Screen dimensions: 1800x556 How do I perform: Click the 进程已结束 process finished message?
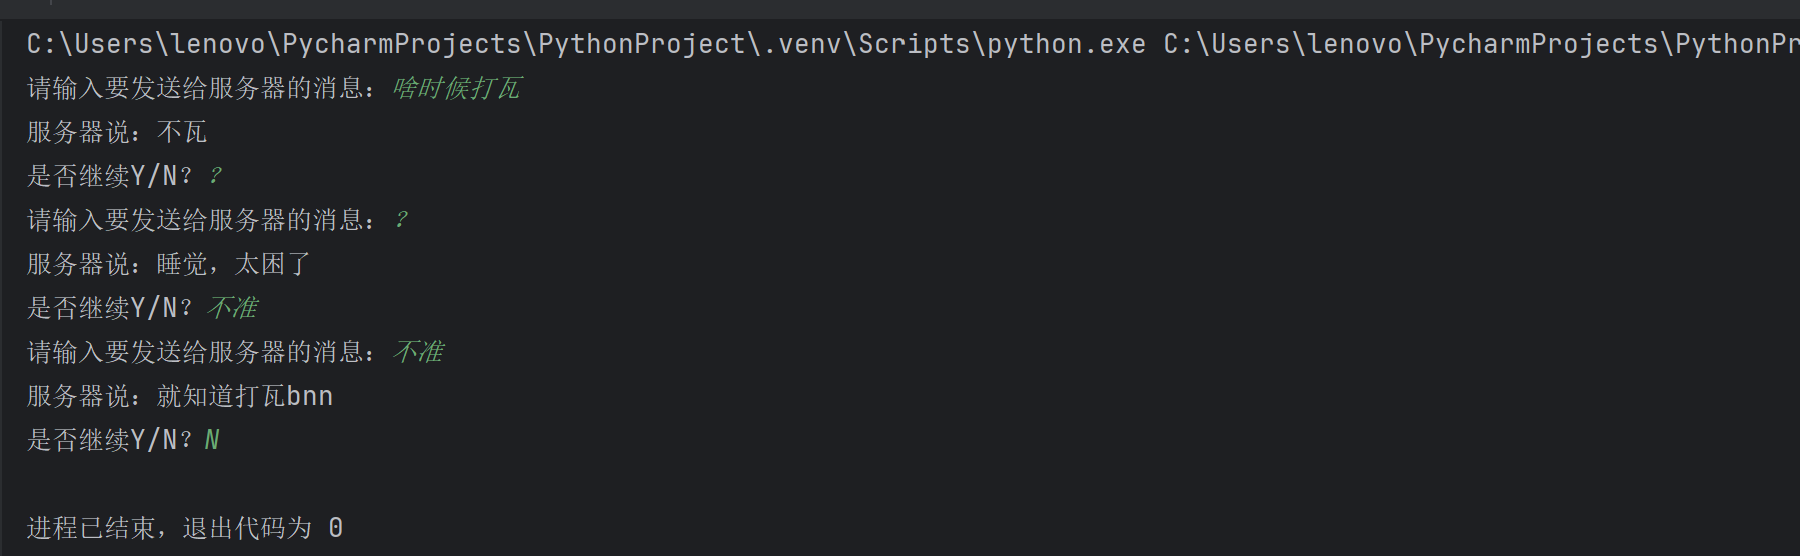coord(90,528)
